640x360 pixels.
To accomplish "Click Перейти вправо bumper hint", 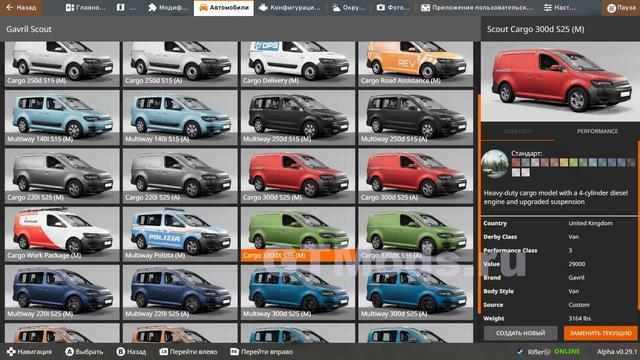I will [262, 351].
